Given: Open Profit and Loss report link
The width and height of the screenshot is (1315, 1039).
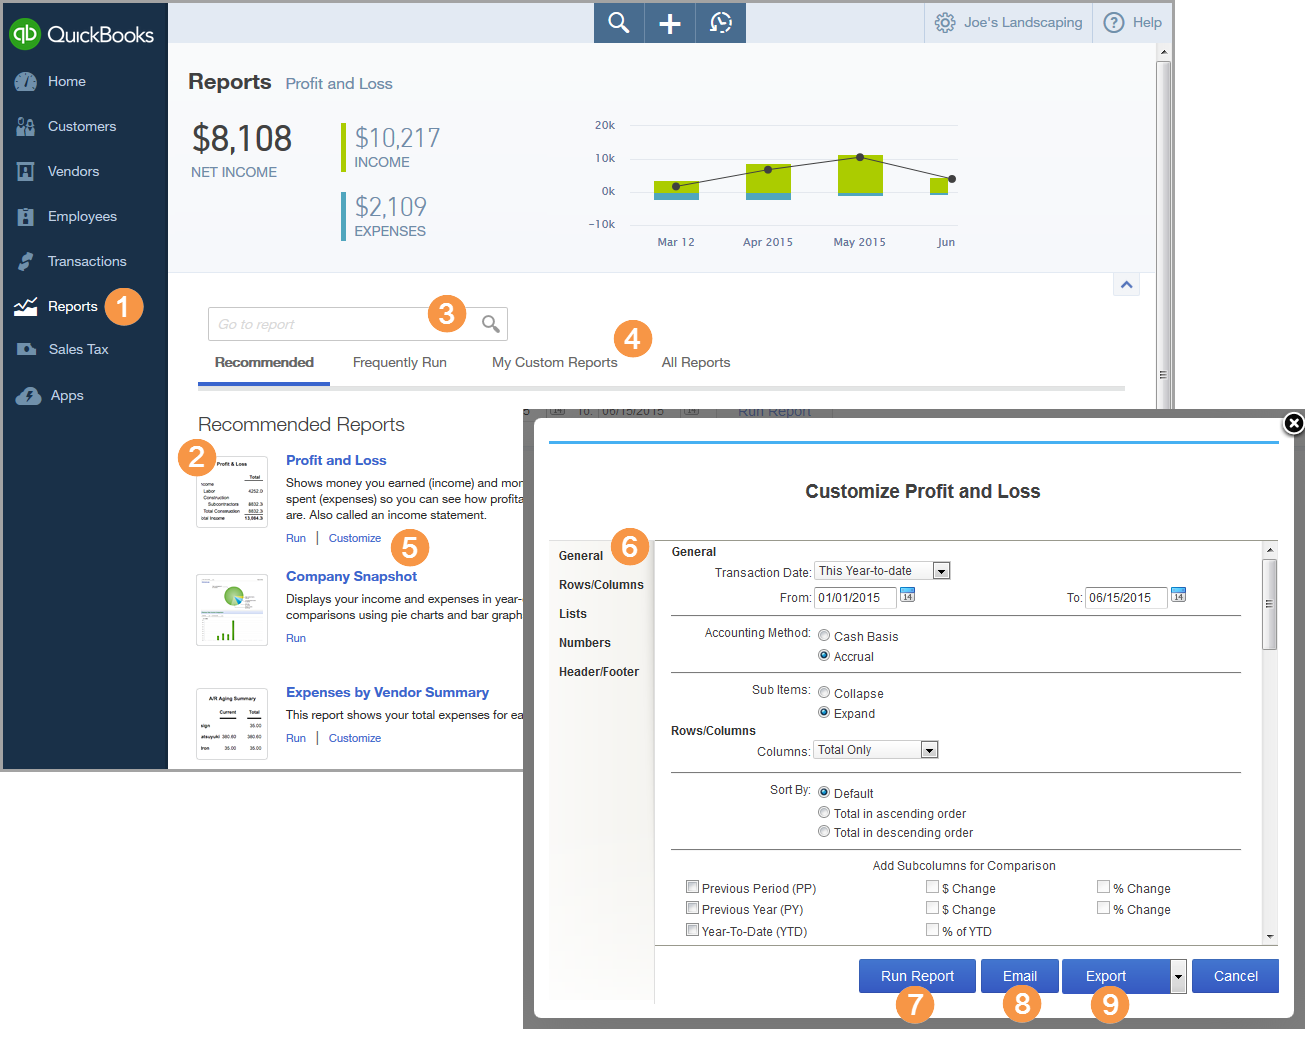Looking at the screenshot, I should pyautogui.click(x=336, y=460).
